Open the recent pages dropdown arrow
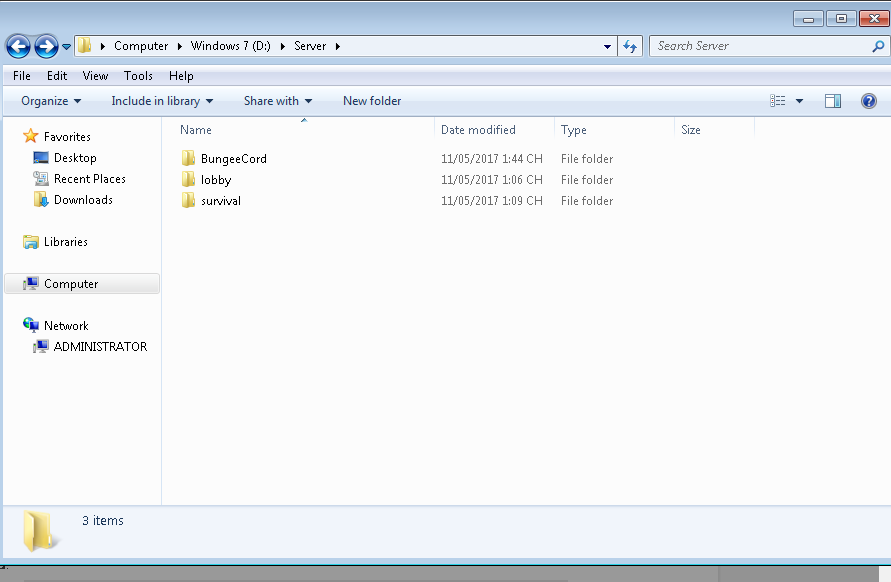 [66, 47]
